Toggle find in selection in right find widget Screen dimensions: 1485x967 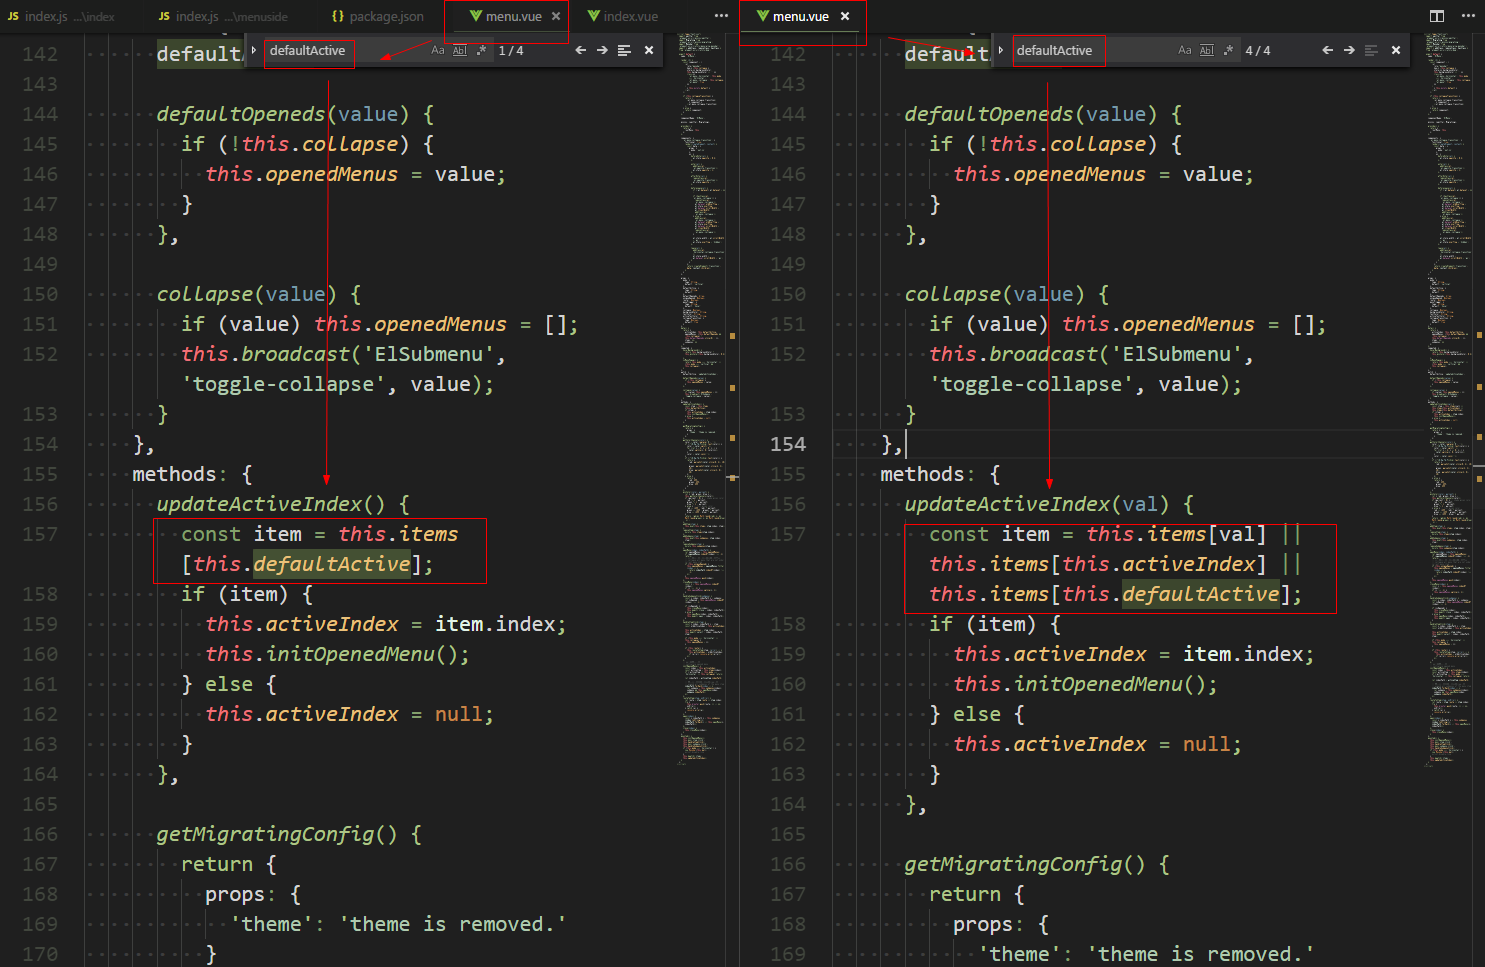pos(1371,50)
